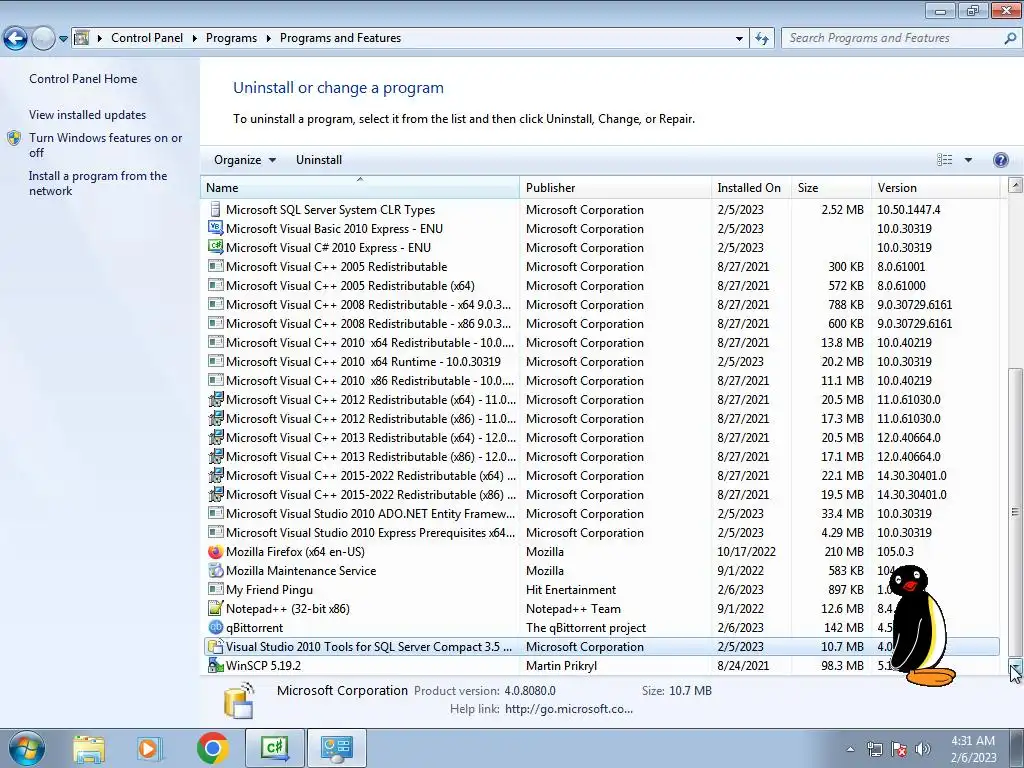Viewport: 1024px width, 768px height.
Task: Select Visual C++ 2015-2022 Redistributable (x86) icon
Action: (215, 494)
